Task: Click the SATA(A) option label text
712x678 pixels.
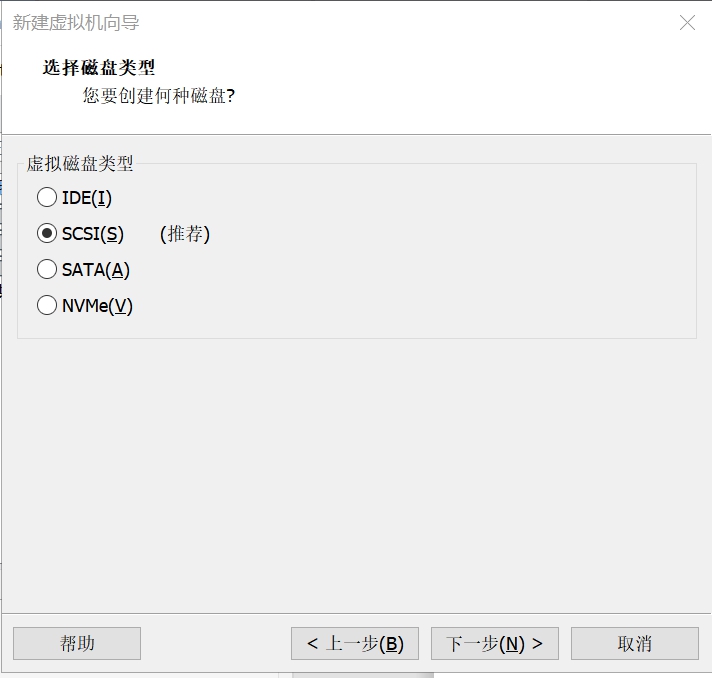Action: click(x=96, y=270)
